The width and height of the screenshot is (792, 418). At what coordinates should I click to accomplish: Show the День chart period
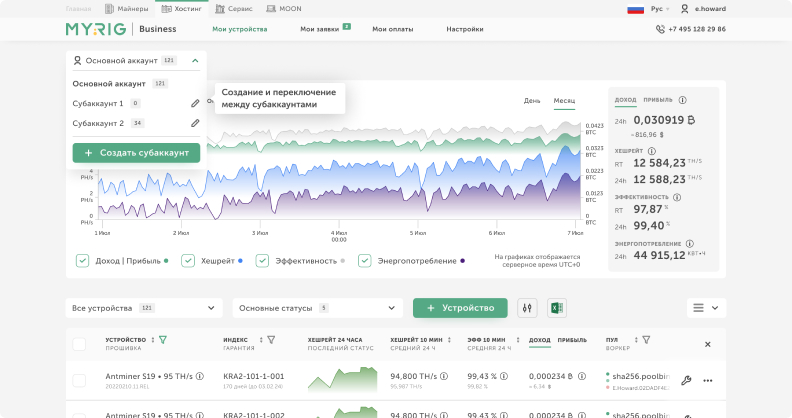click(532, 101)
